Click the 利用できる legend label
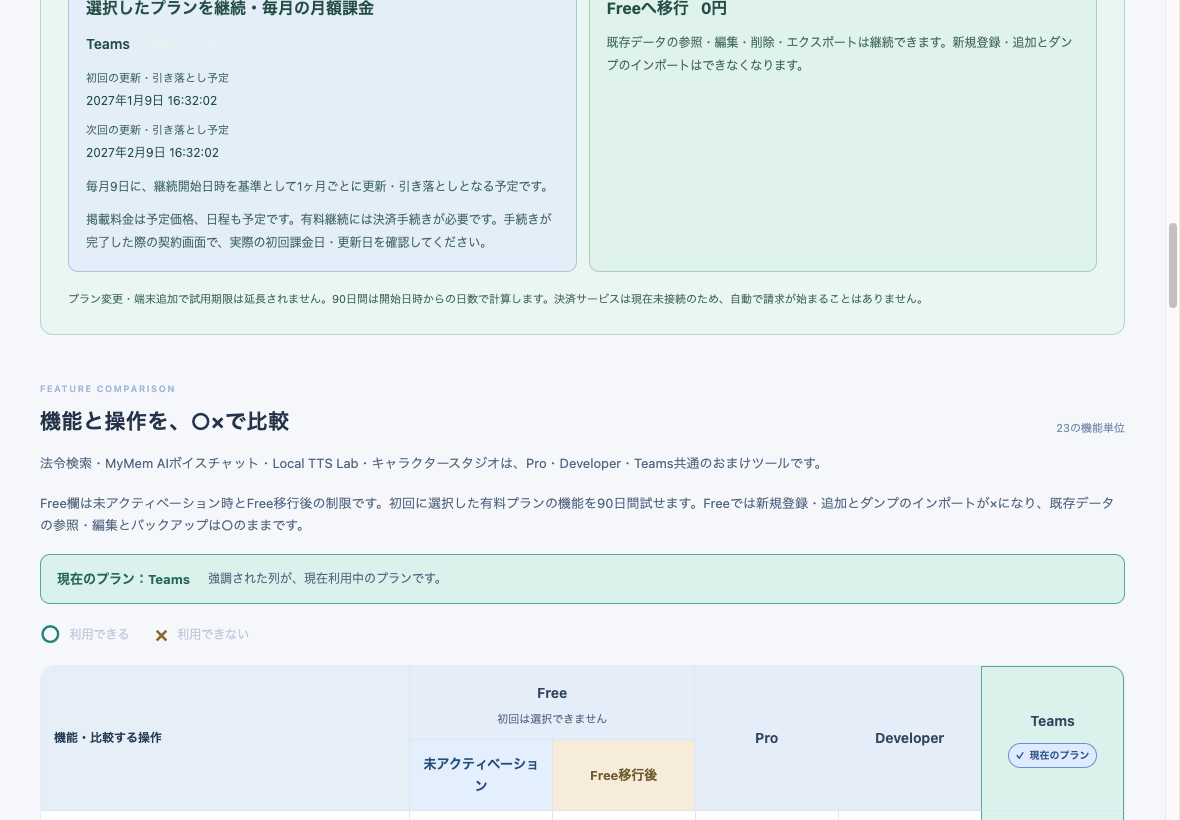The image size is (1180, 820). [x=99, y=634]
